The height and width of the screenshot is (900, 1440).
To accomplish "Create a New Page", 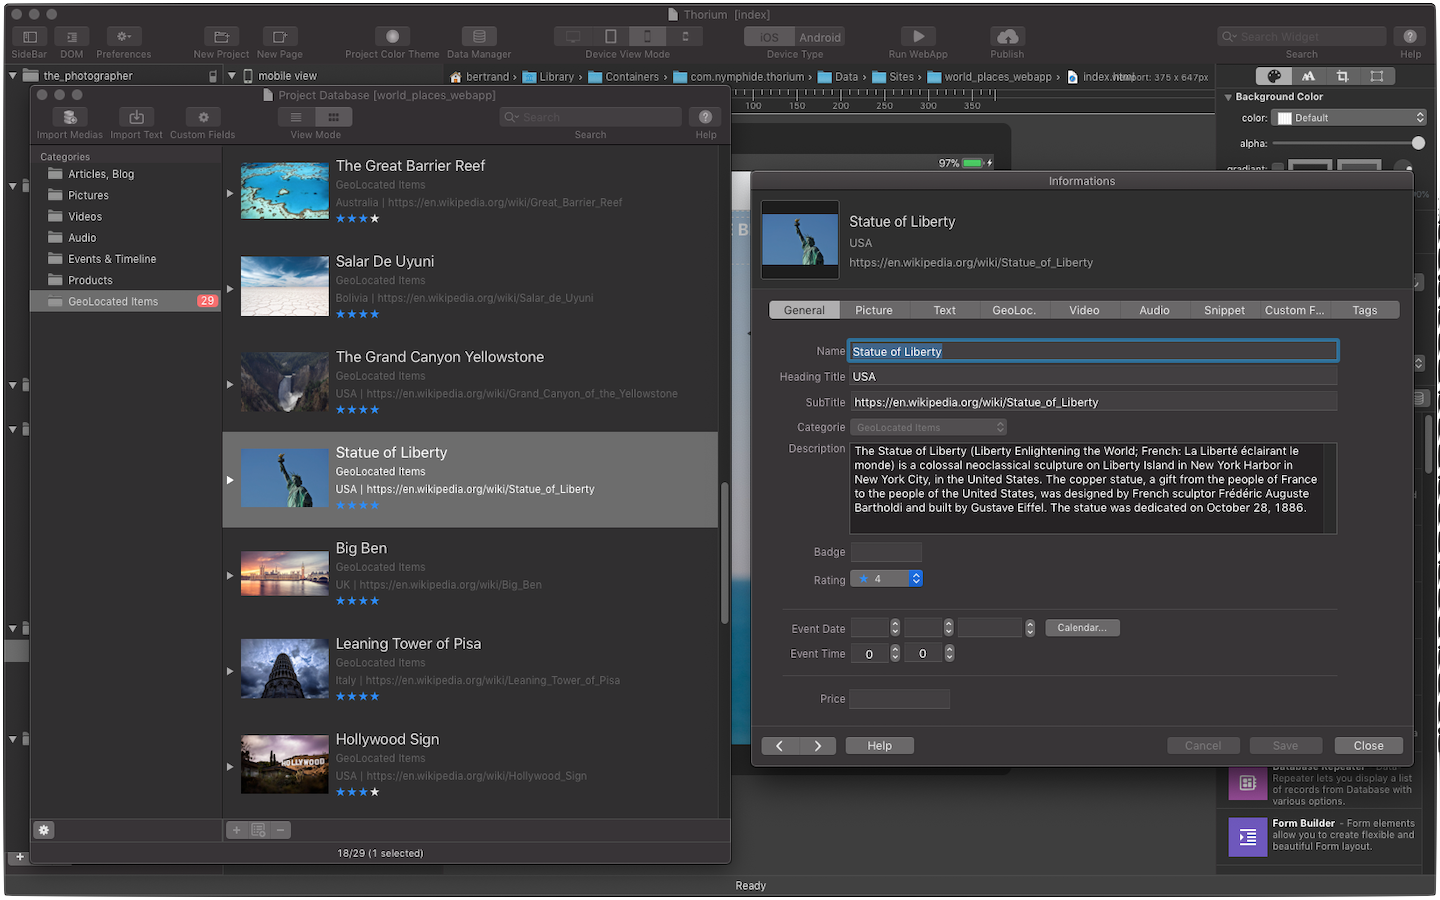I will [280, 37].
